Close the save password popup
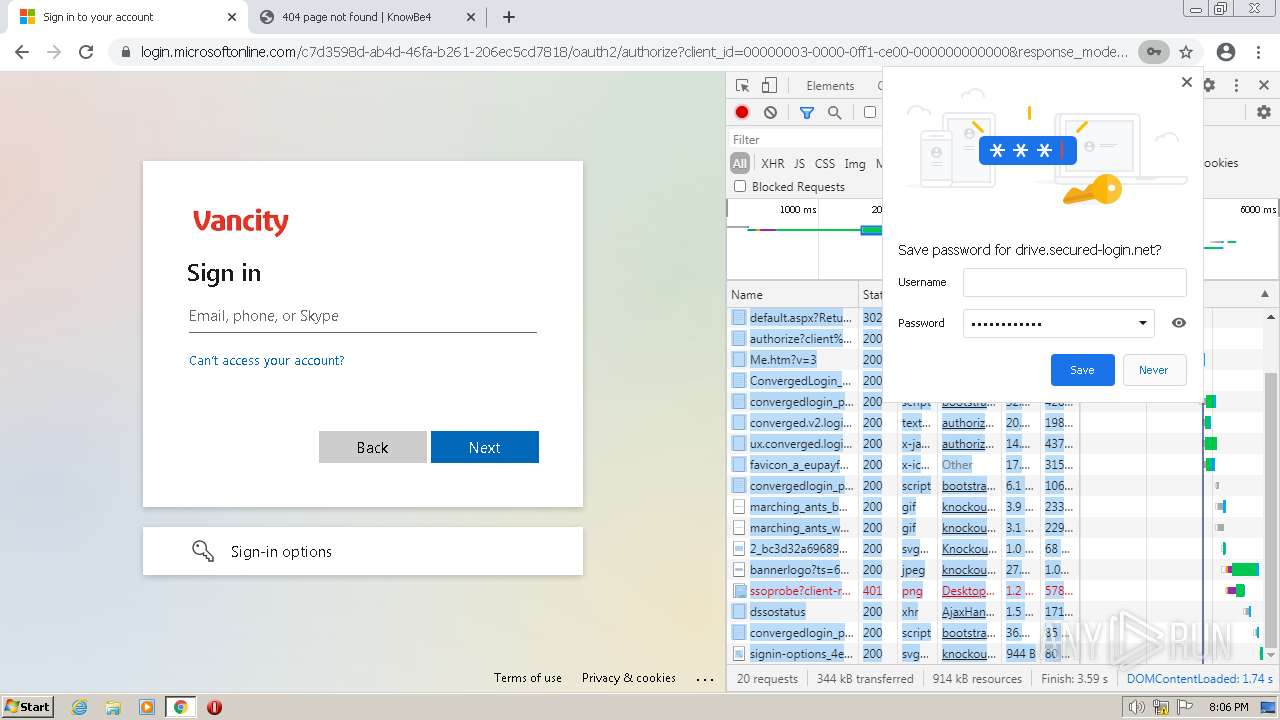Viewport: 1280px width, 720px height. [1187, 82]
